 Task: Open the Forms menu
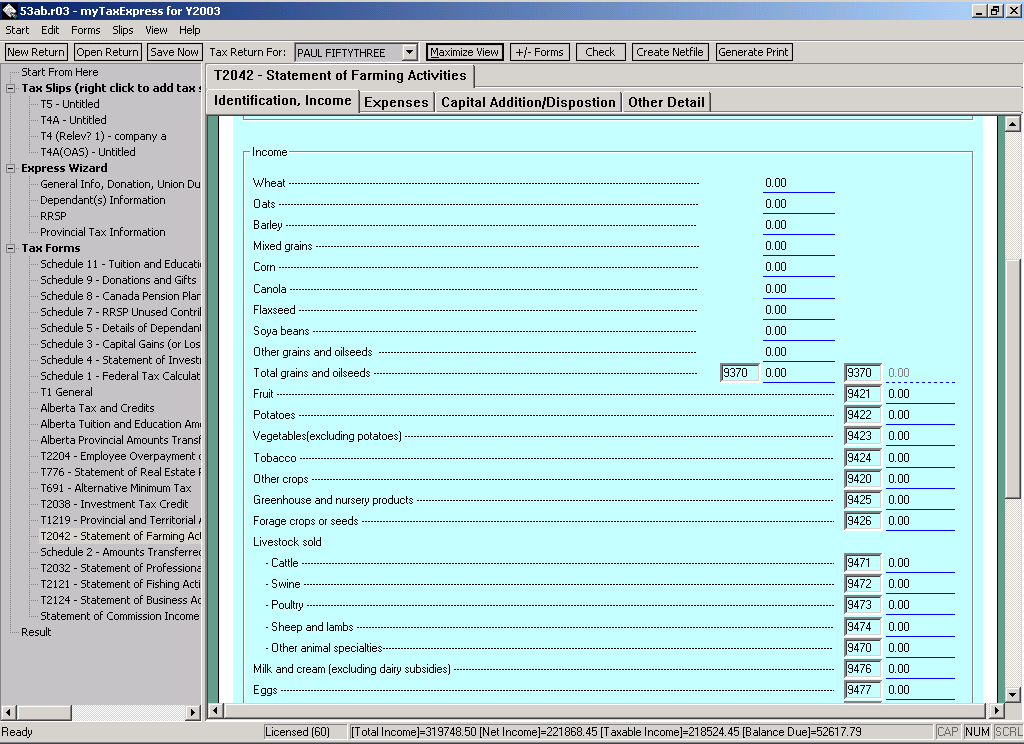click(x=86, y=30)
